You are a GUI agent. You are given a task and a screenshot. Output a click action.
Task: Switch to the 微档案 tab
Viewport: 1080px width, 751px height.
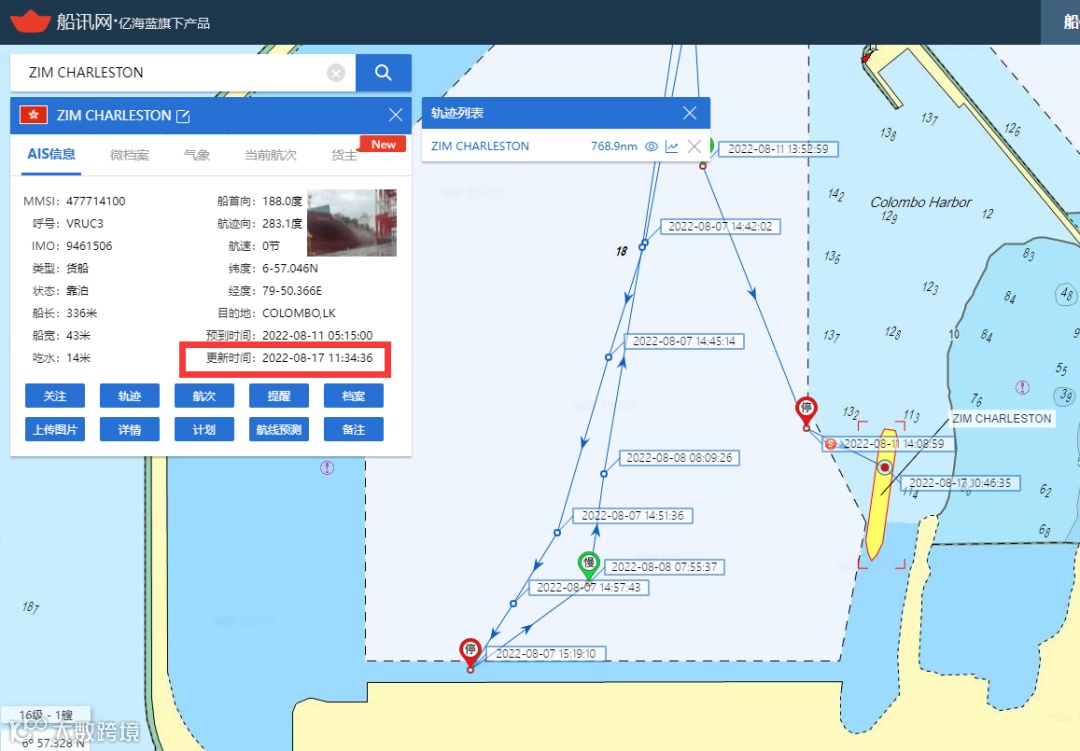pos(129,154)
